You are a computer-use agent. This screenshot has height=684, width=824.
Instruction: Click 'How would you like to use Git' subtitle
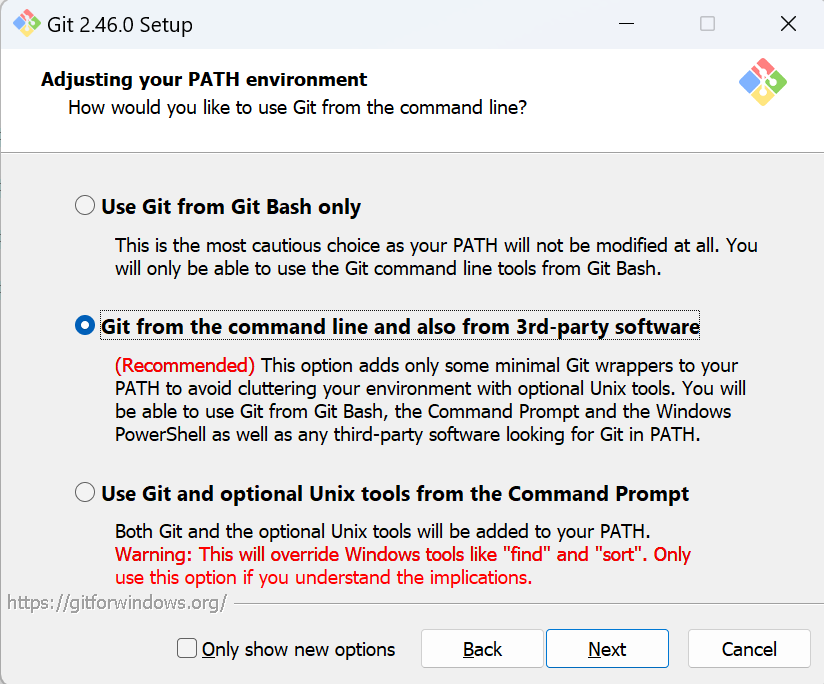[297, 108]
